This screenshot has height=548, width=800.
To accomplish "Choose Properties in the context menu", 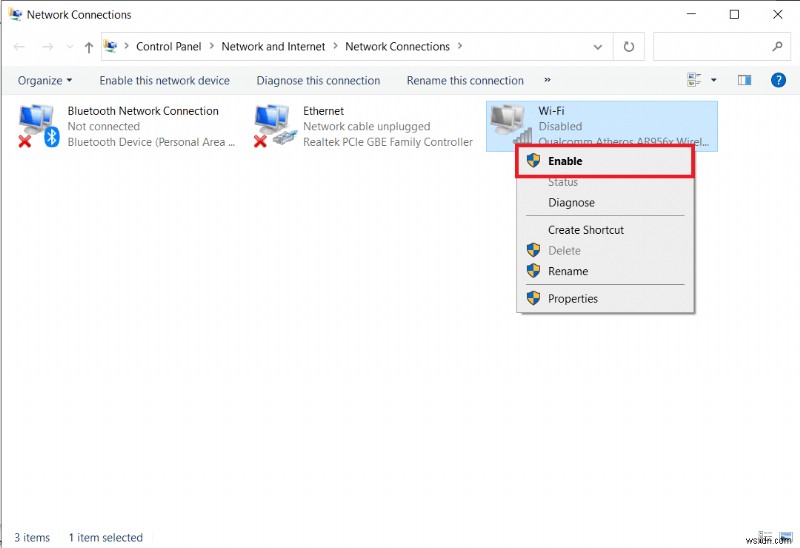I will pos(605,298).
